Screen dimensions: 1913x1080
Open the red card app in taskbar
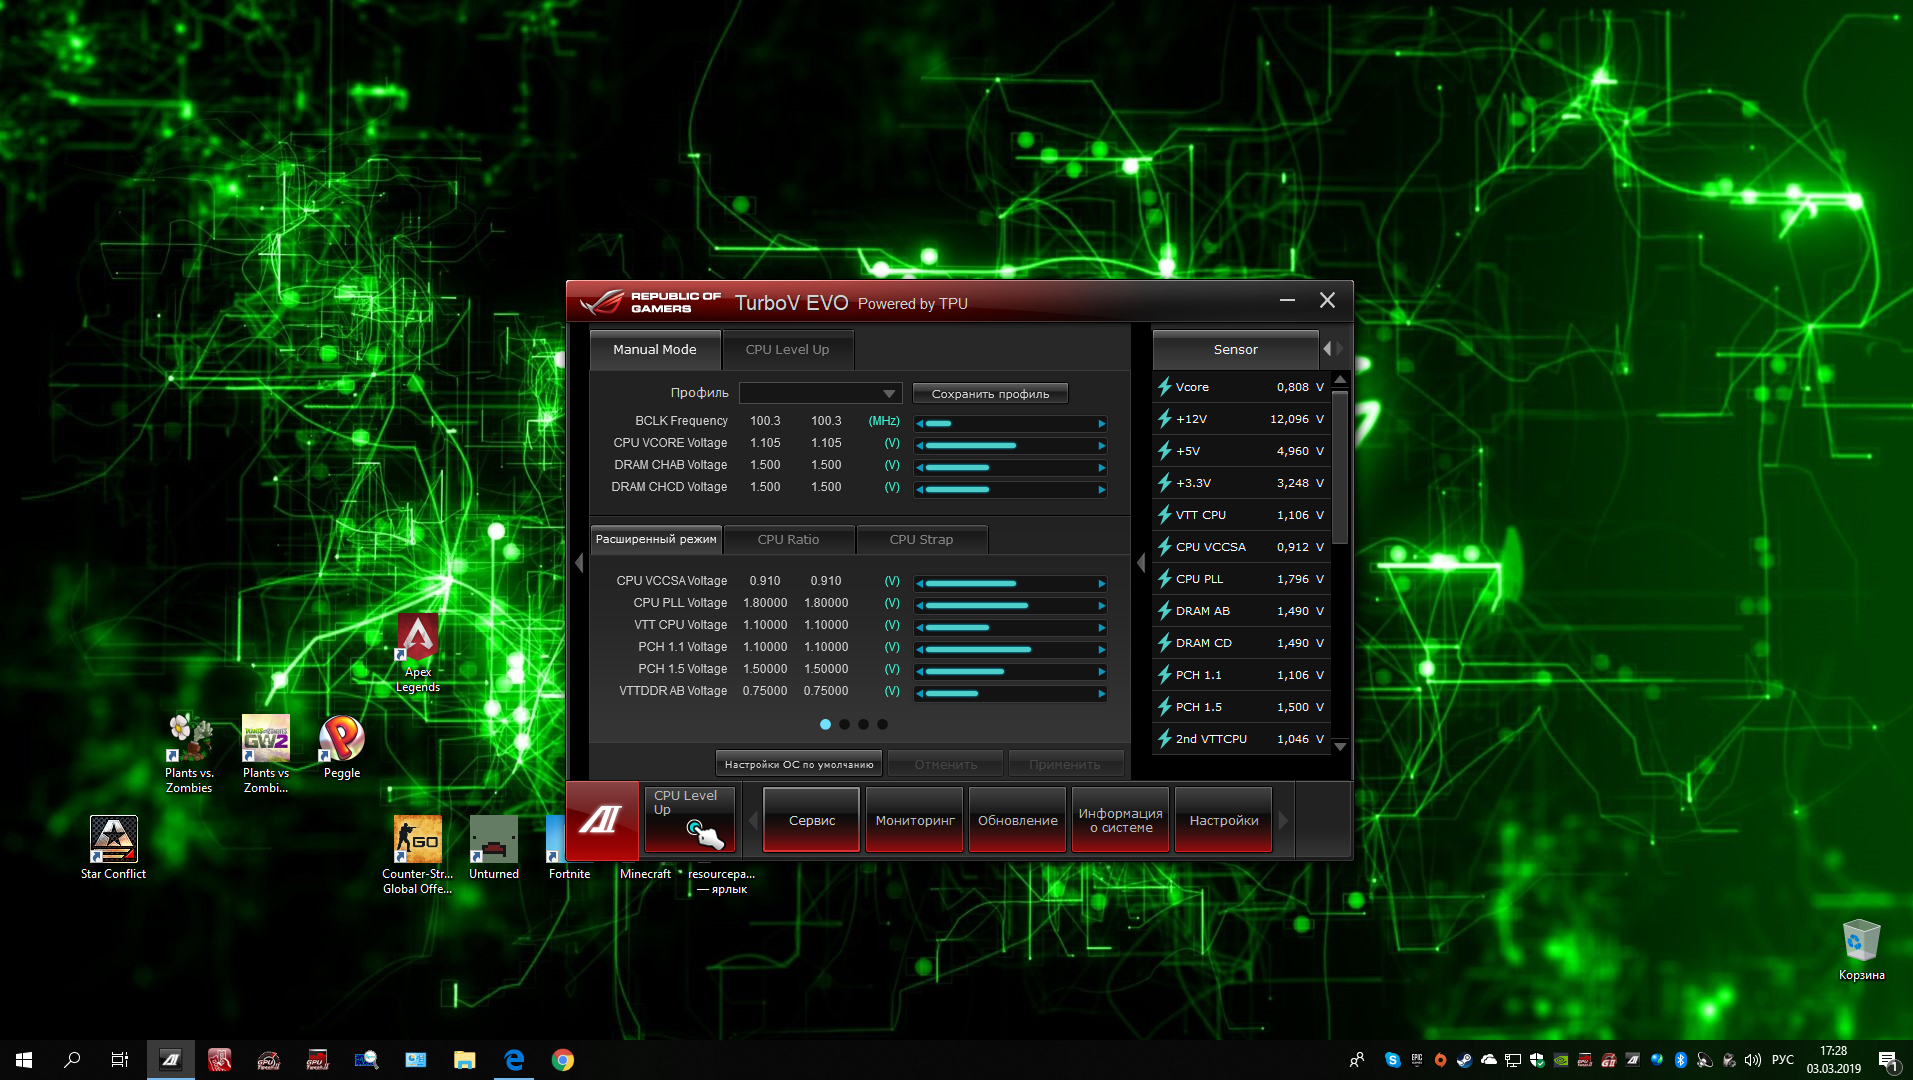click(220, 1060)
